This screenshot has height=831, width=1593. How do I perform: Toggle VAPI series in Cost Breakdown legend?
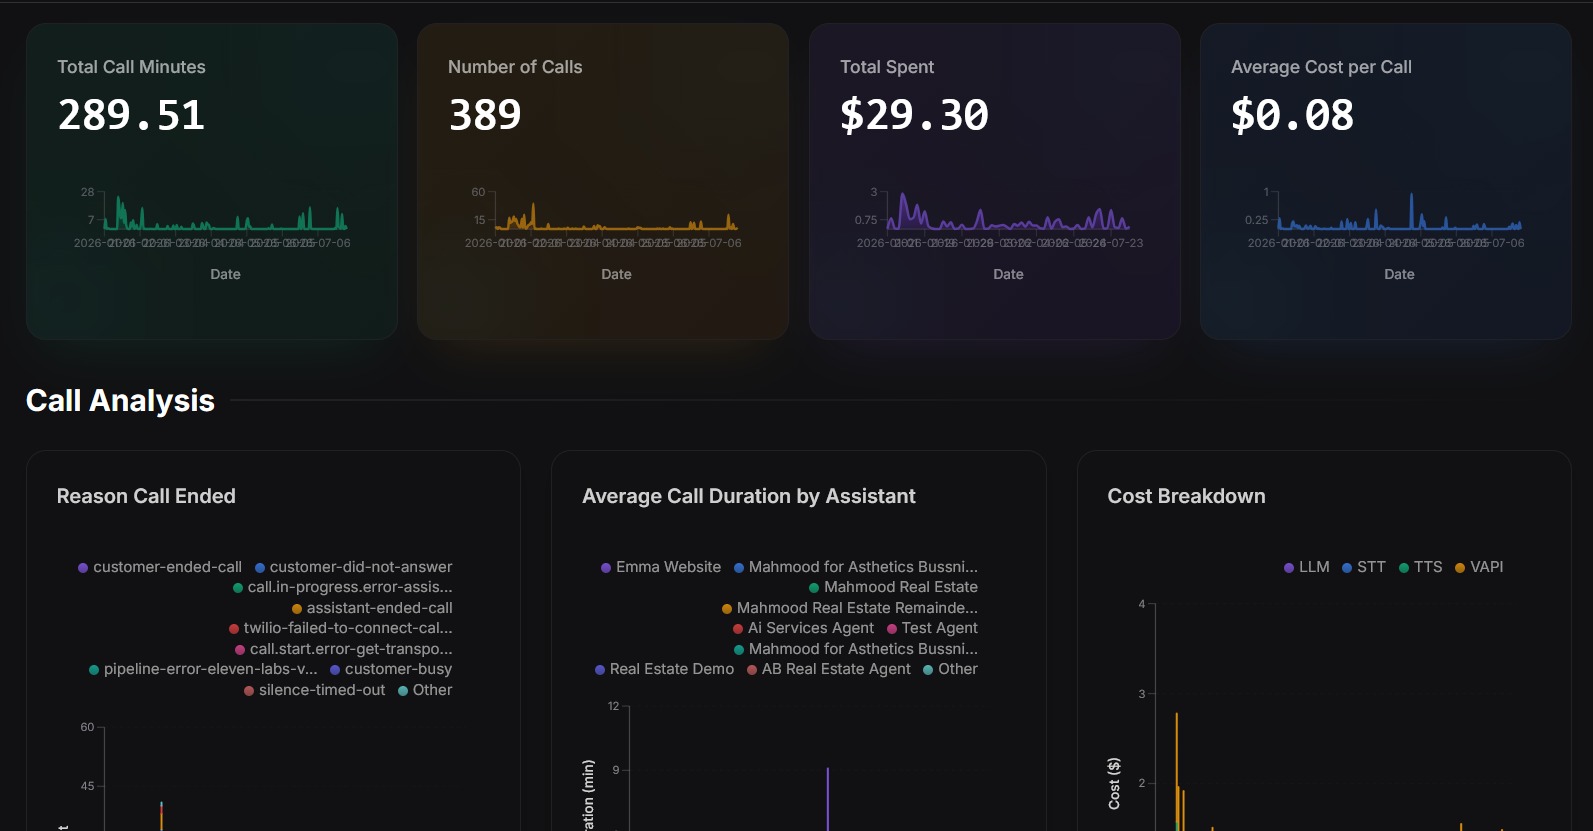(1479, 567)
